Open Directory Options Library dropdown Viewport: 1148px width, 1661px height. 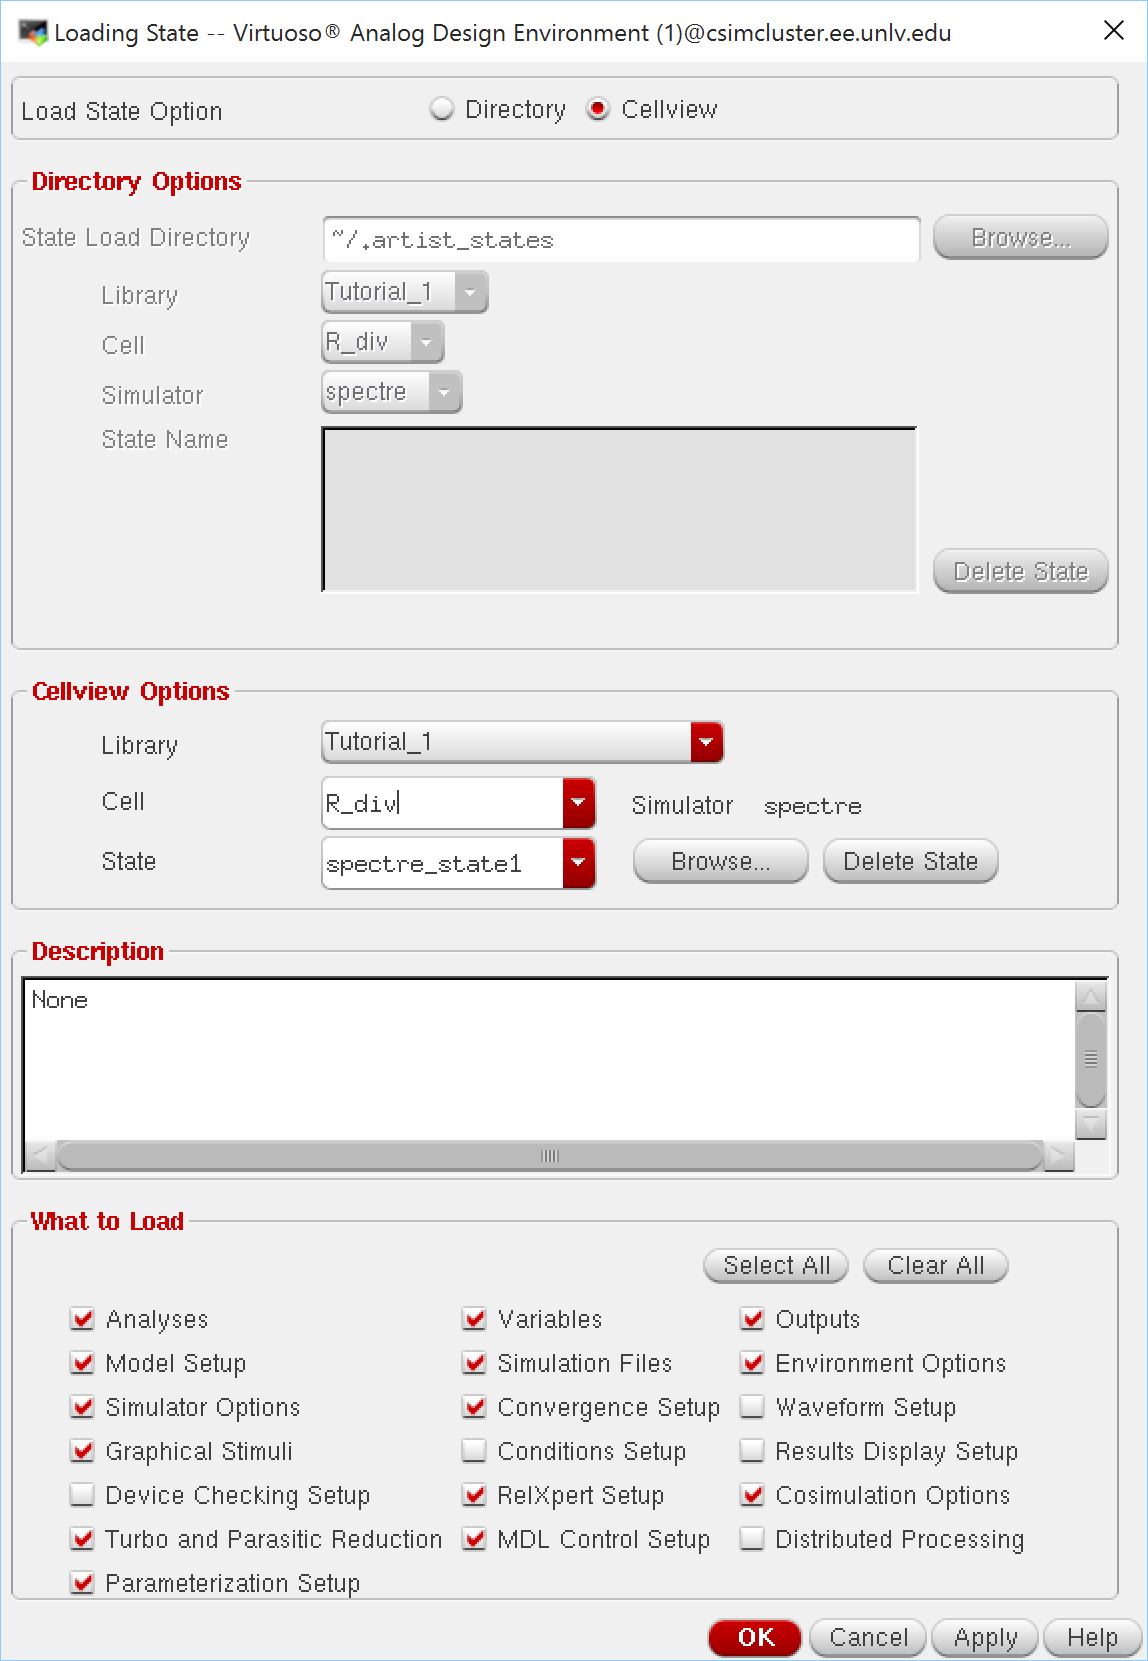(x=405, y=293)
